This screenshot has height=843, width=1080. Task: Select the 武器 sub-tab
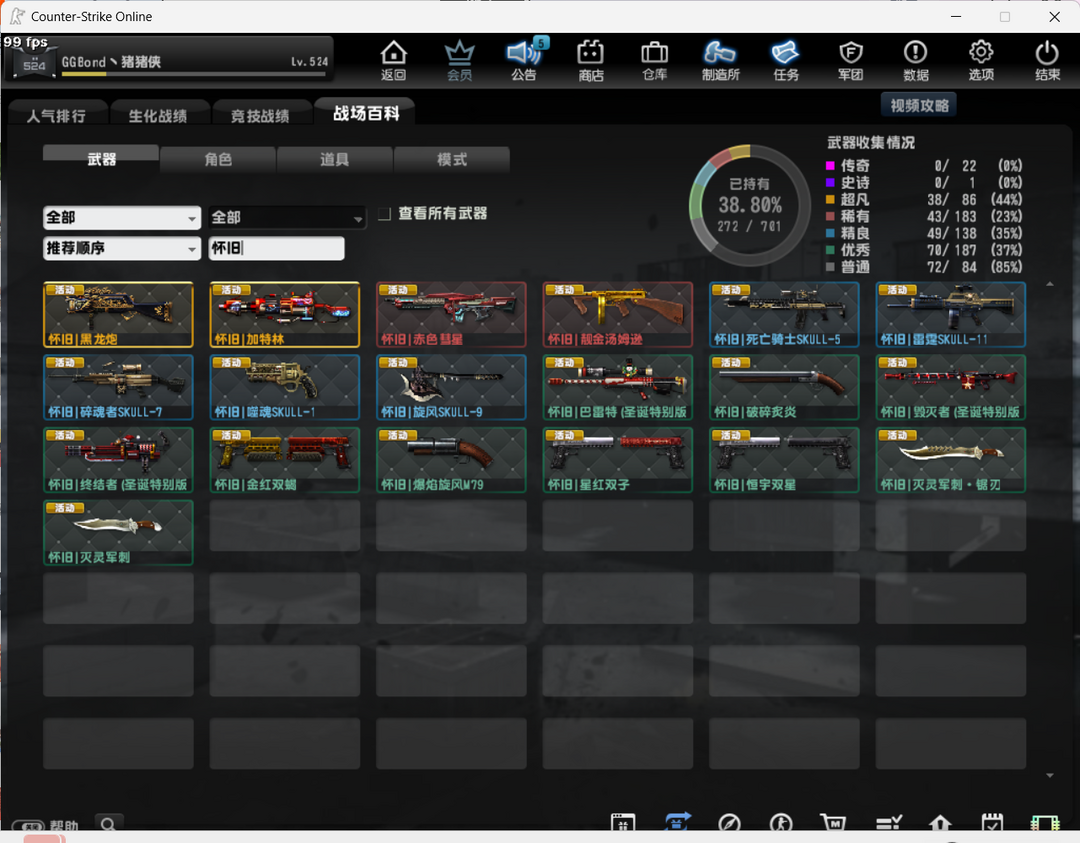[101, 159]
